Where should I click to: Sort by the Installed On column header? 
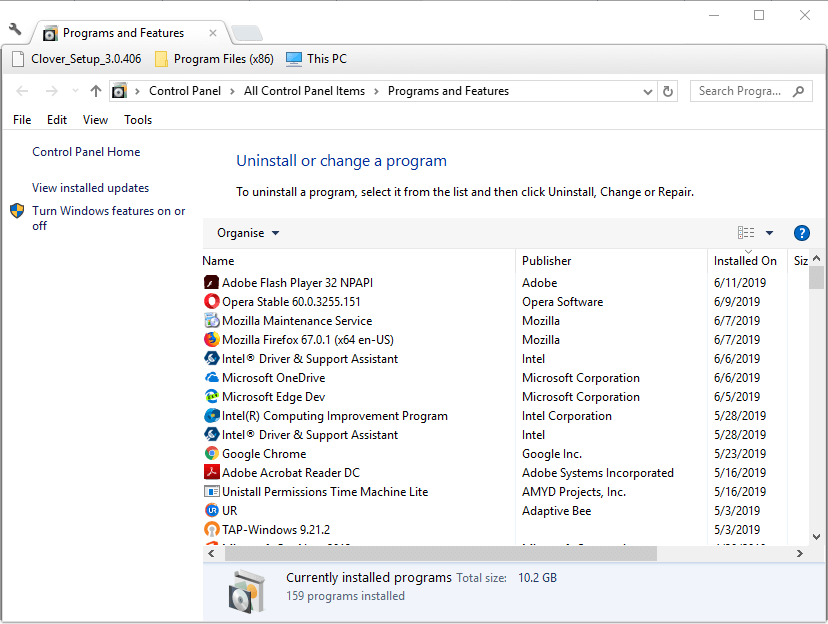pyautogui.click(x=745, y=261)
